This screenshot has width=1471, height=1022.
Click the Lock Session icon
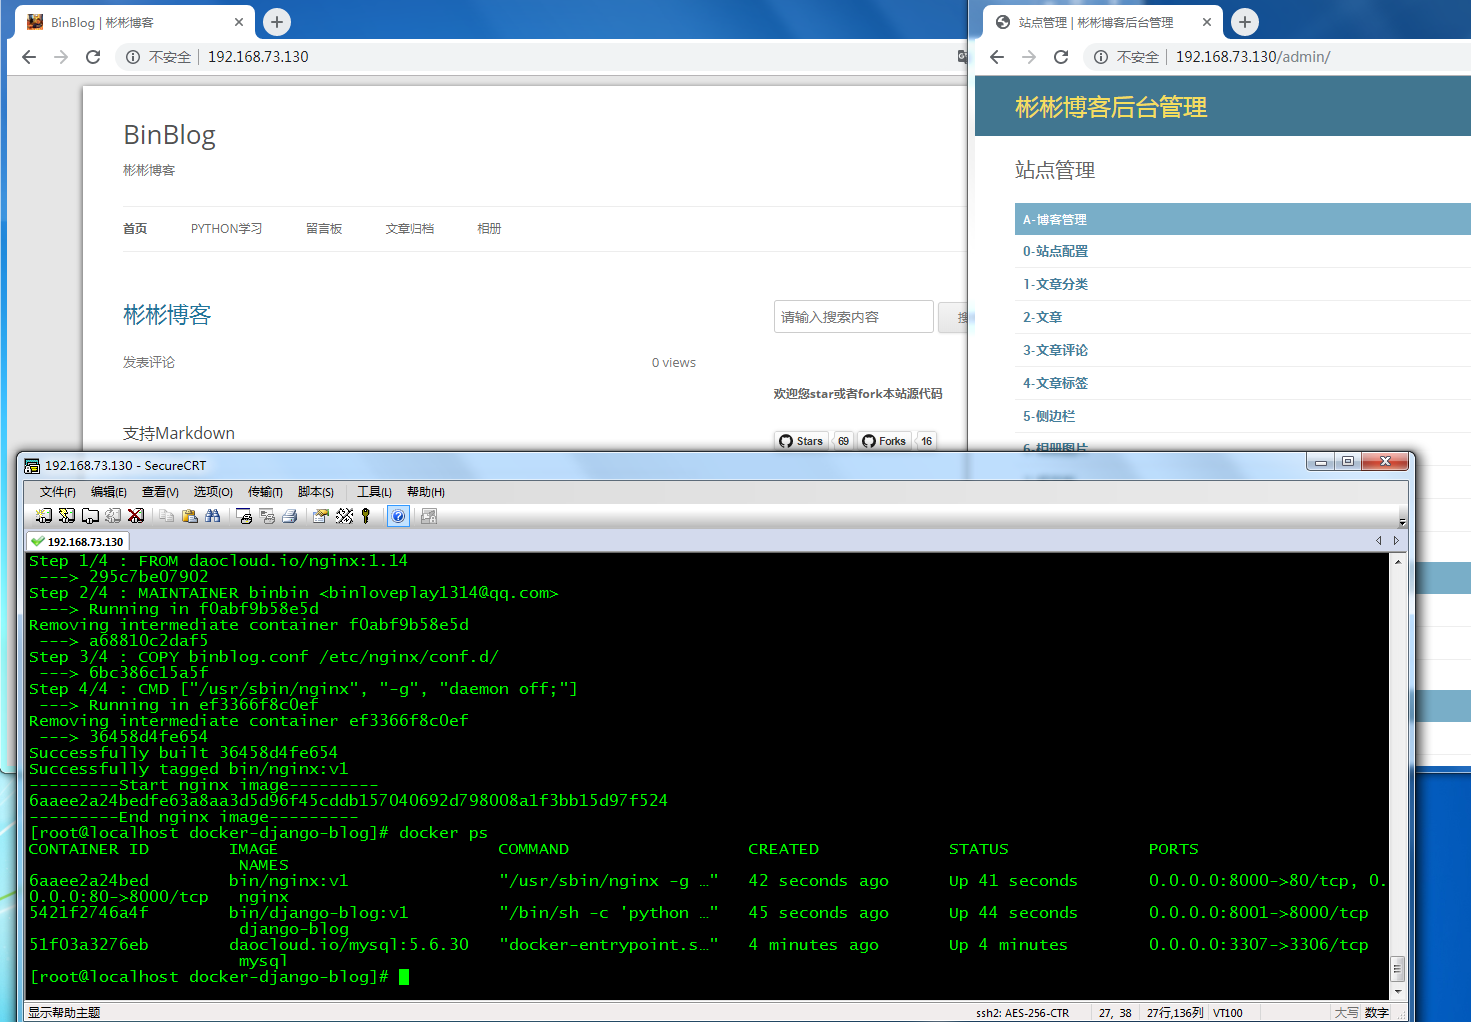(x=429, y=516)
